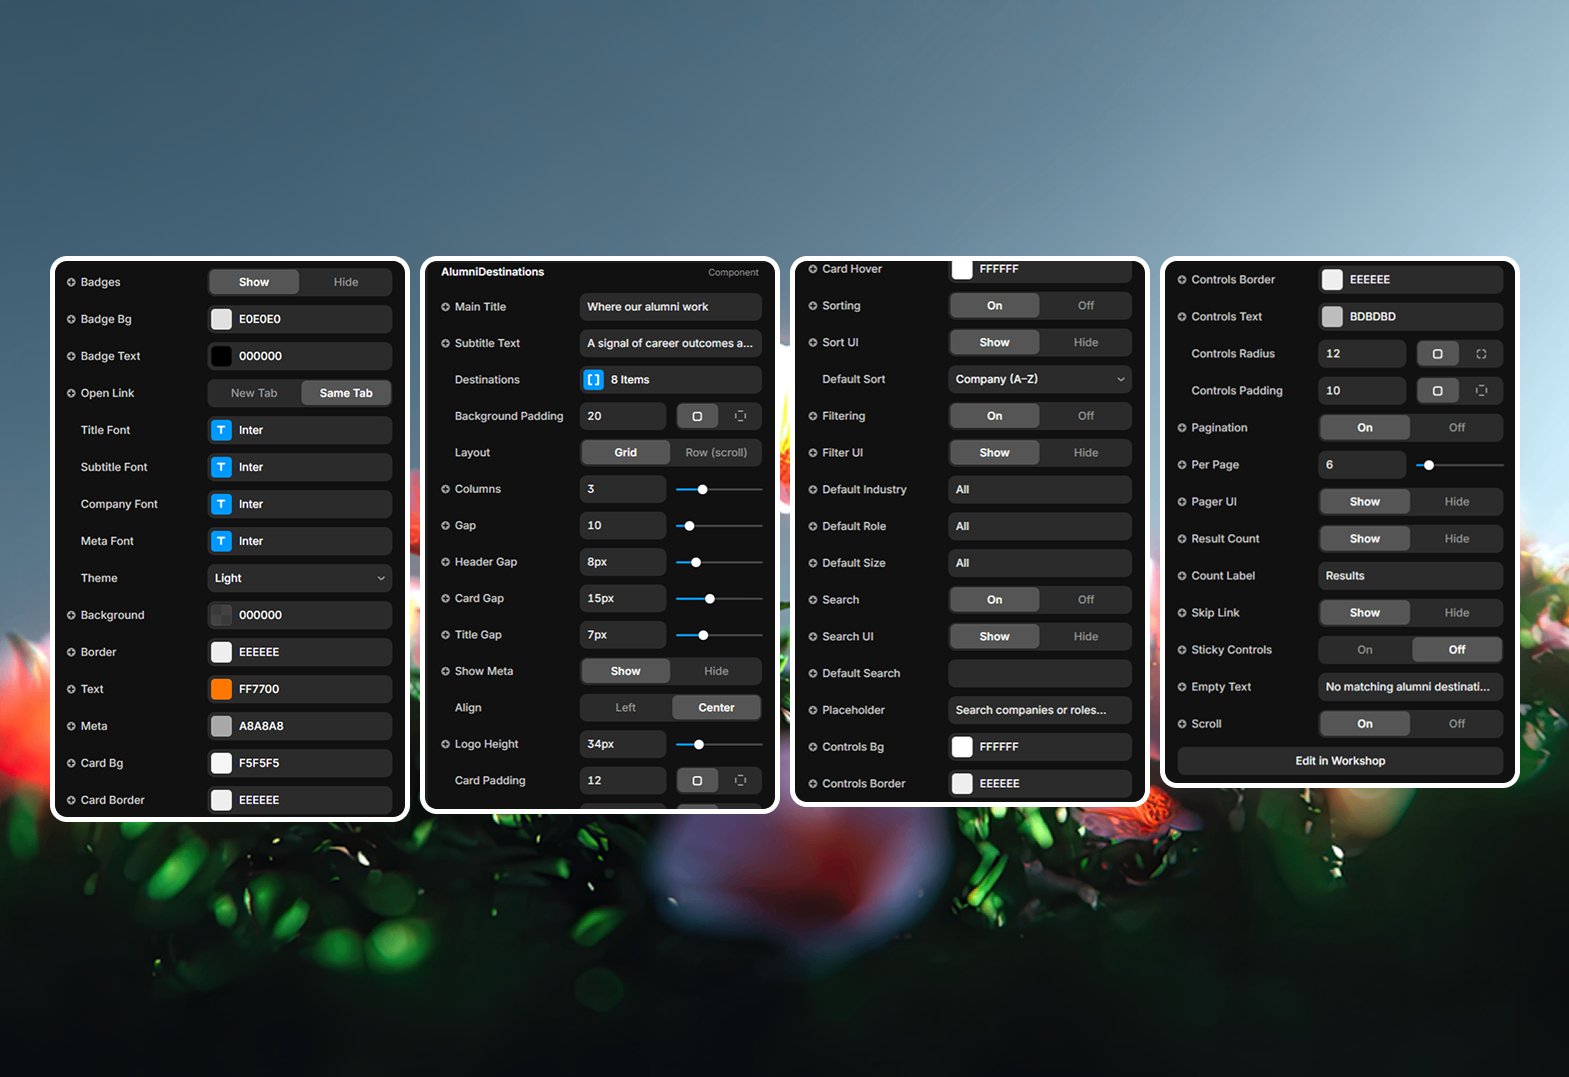The height and width of the screenshot is (1077, 1569).
Task: Click the Title Font type icon
Action: pos(221,430)
